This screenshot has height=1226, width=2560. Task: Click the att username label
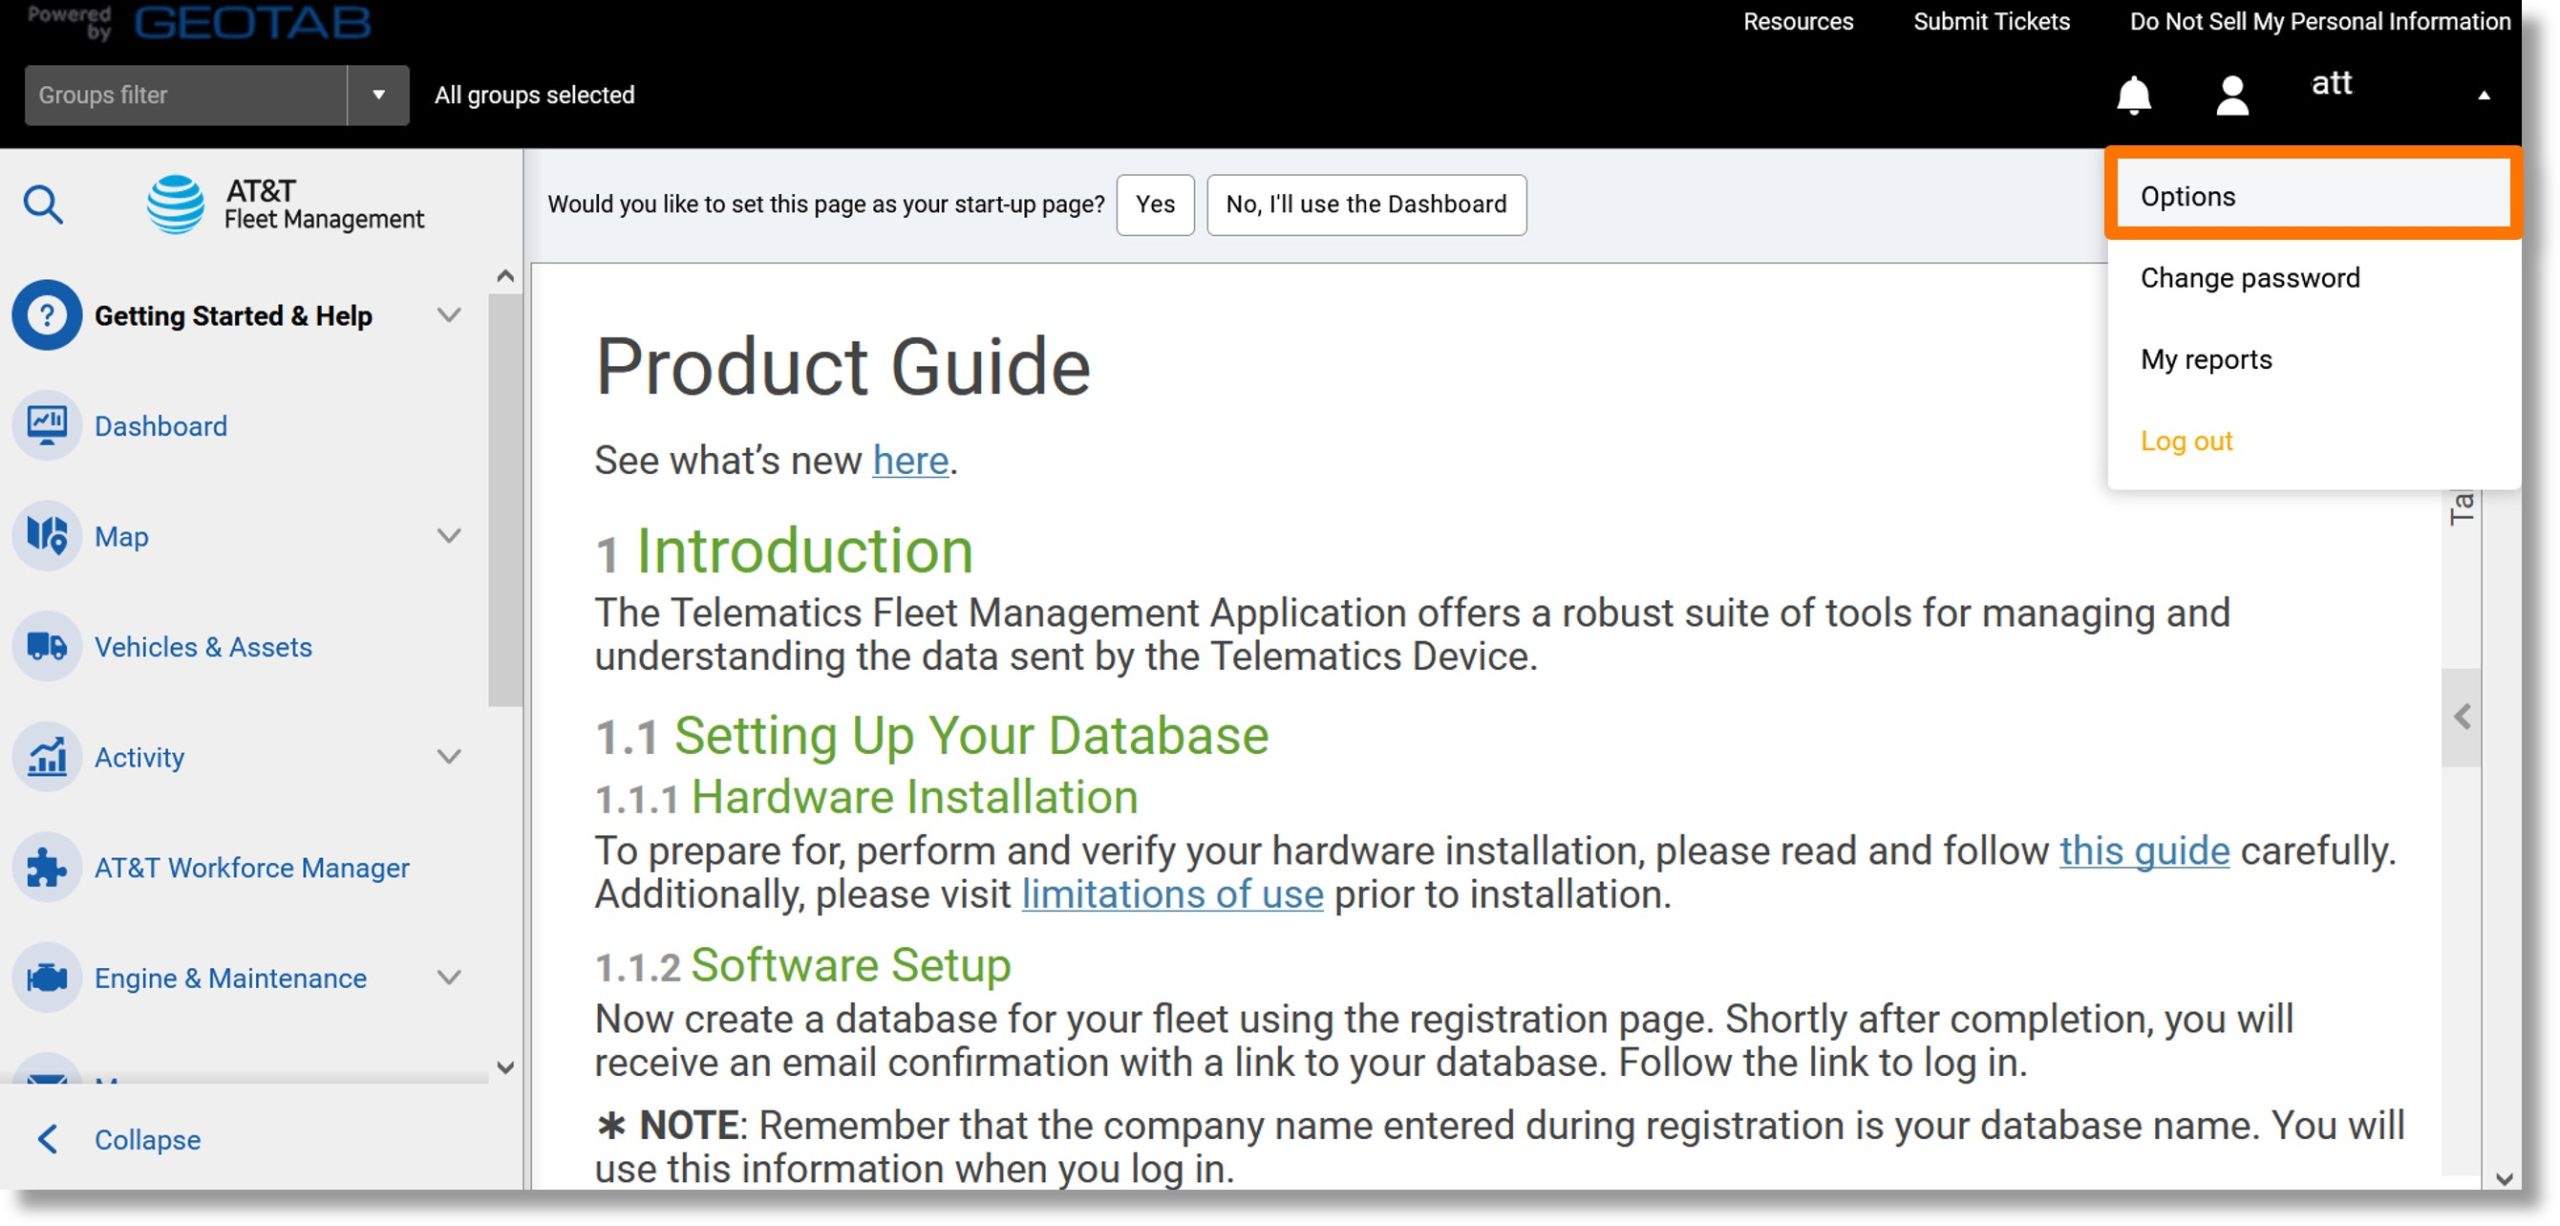2331,84
